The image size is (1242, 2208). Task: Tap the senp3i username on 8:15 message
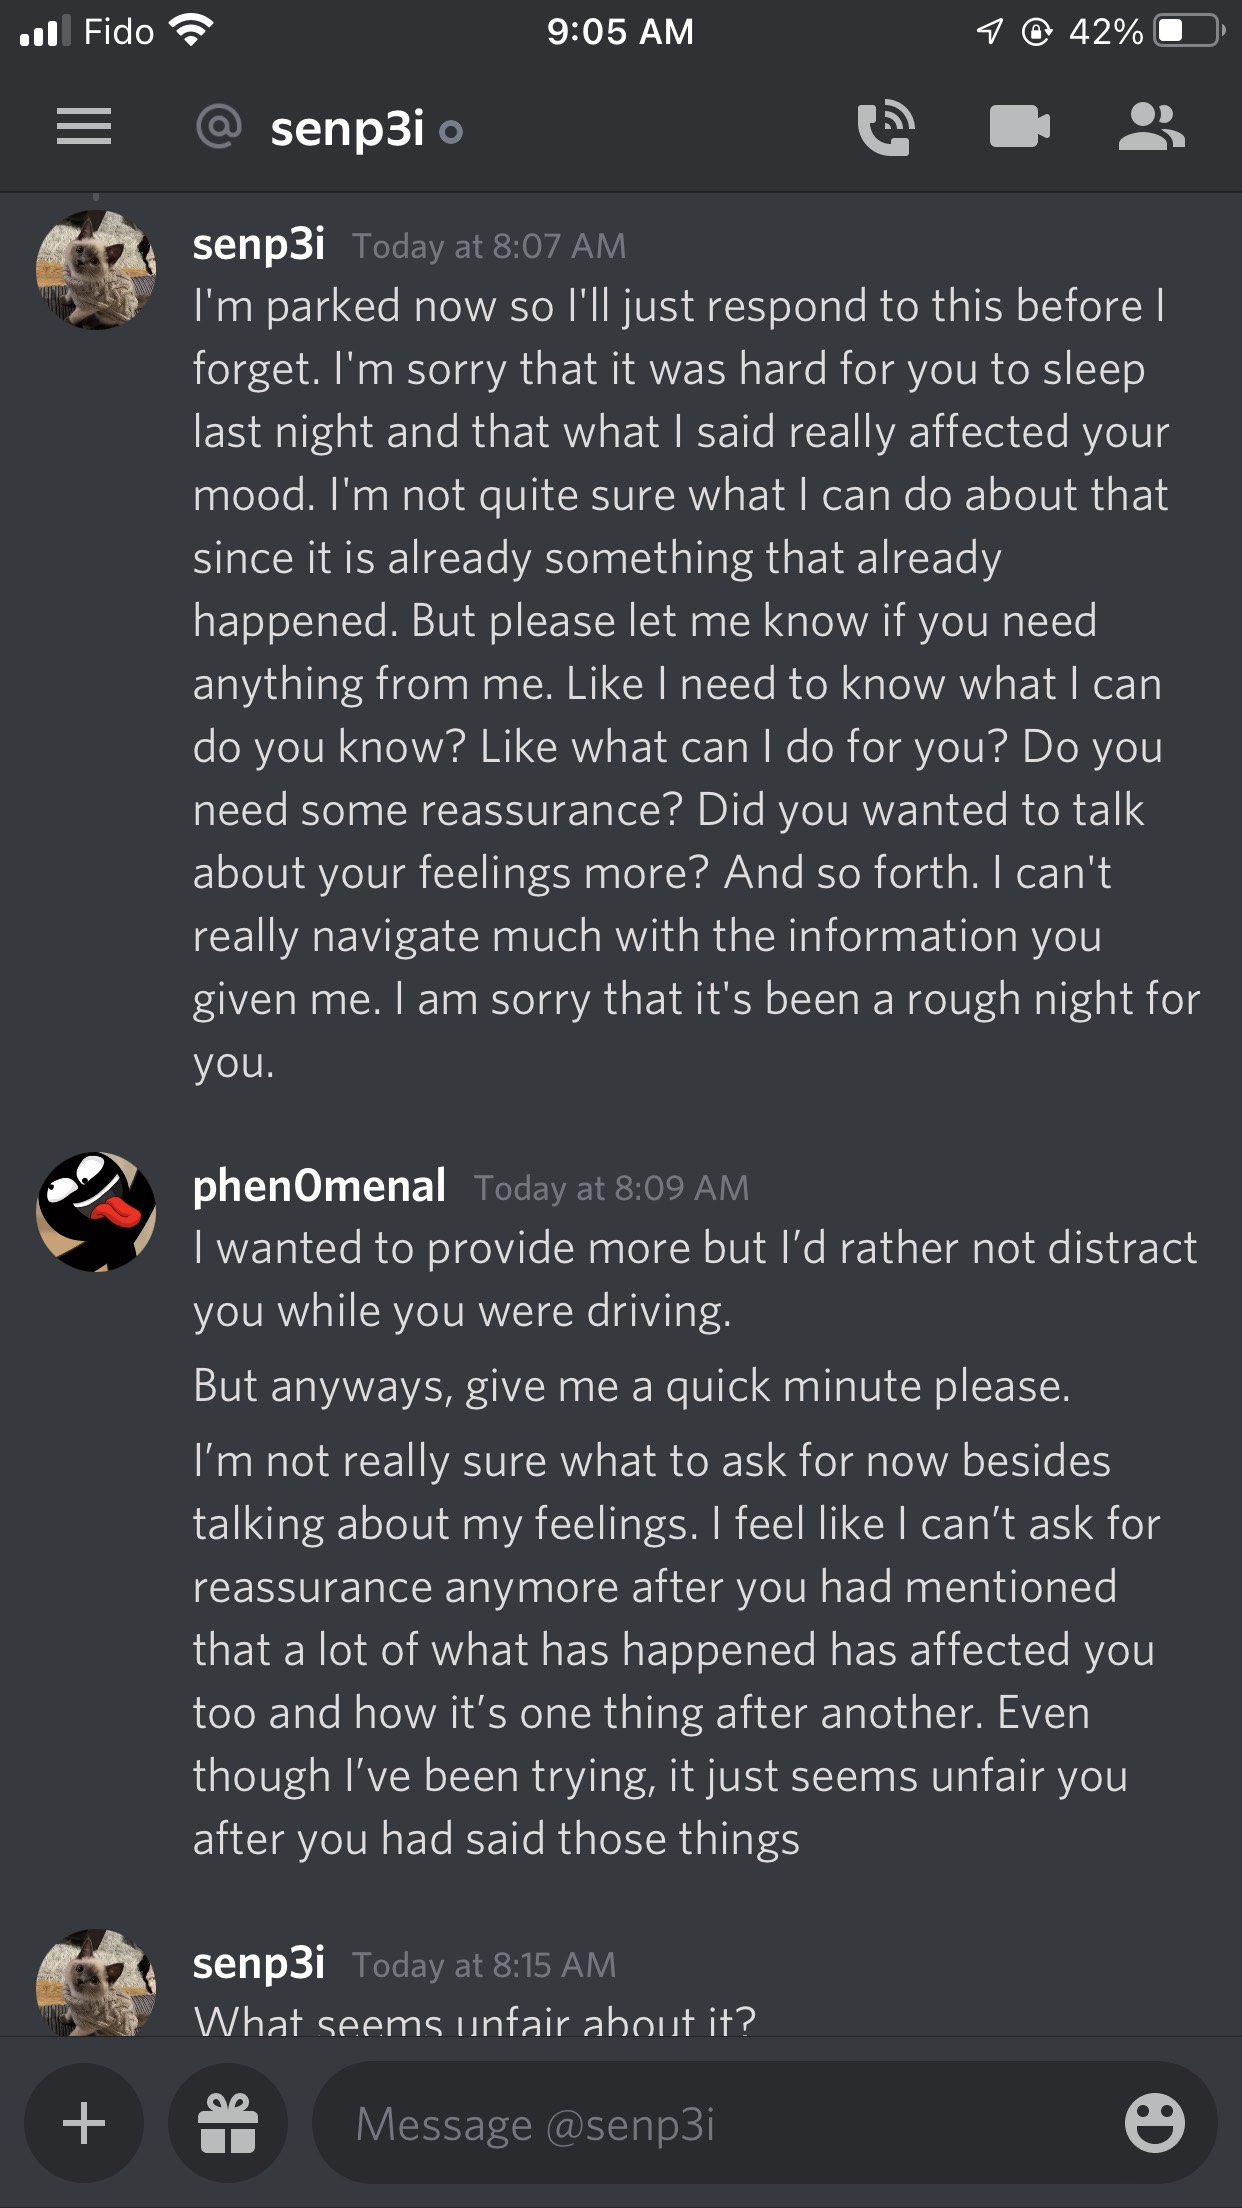point(258,1963)
